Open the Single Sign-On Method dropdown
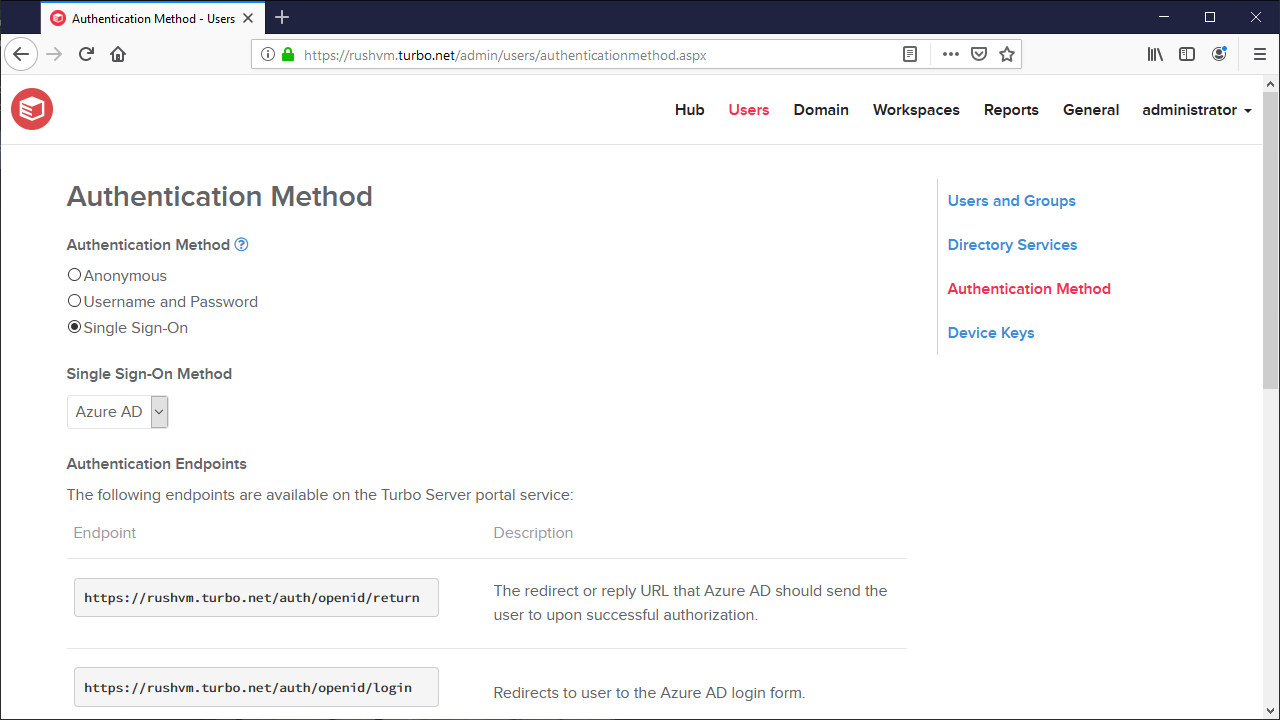Screen dimensions: 1280x720 158,411
